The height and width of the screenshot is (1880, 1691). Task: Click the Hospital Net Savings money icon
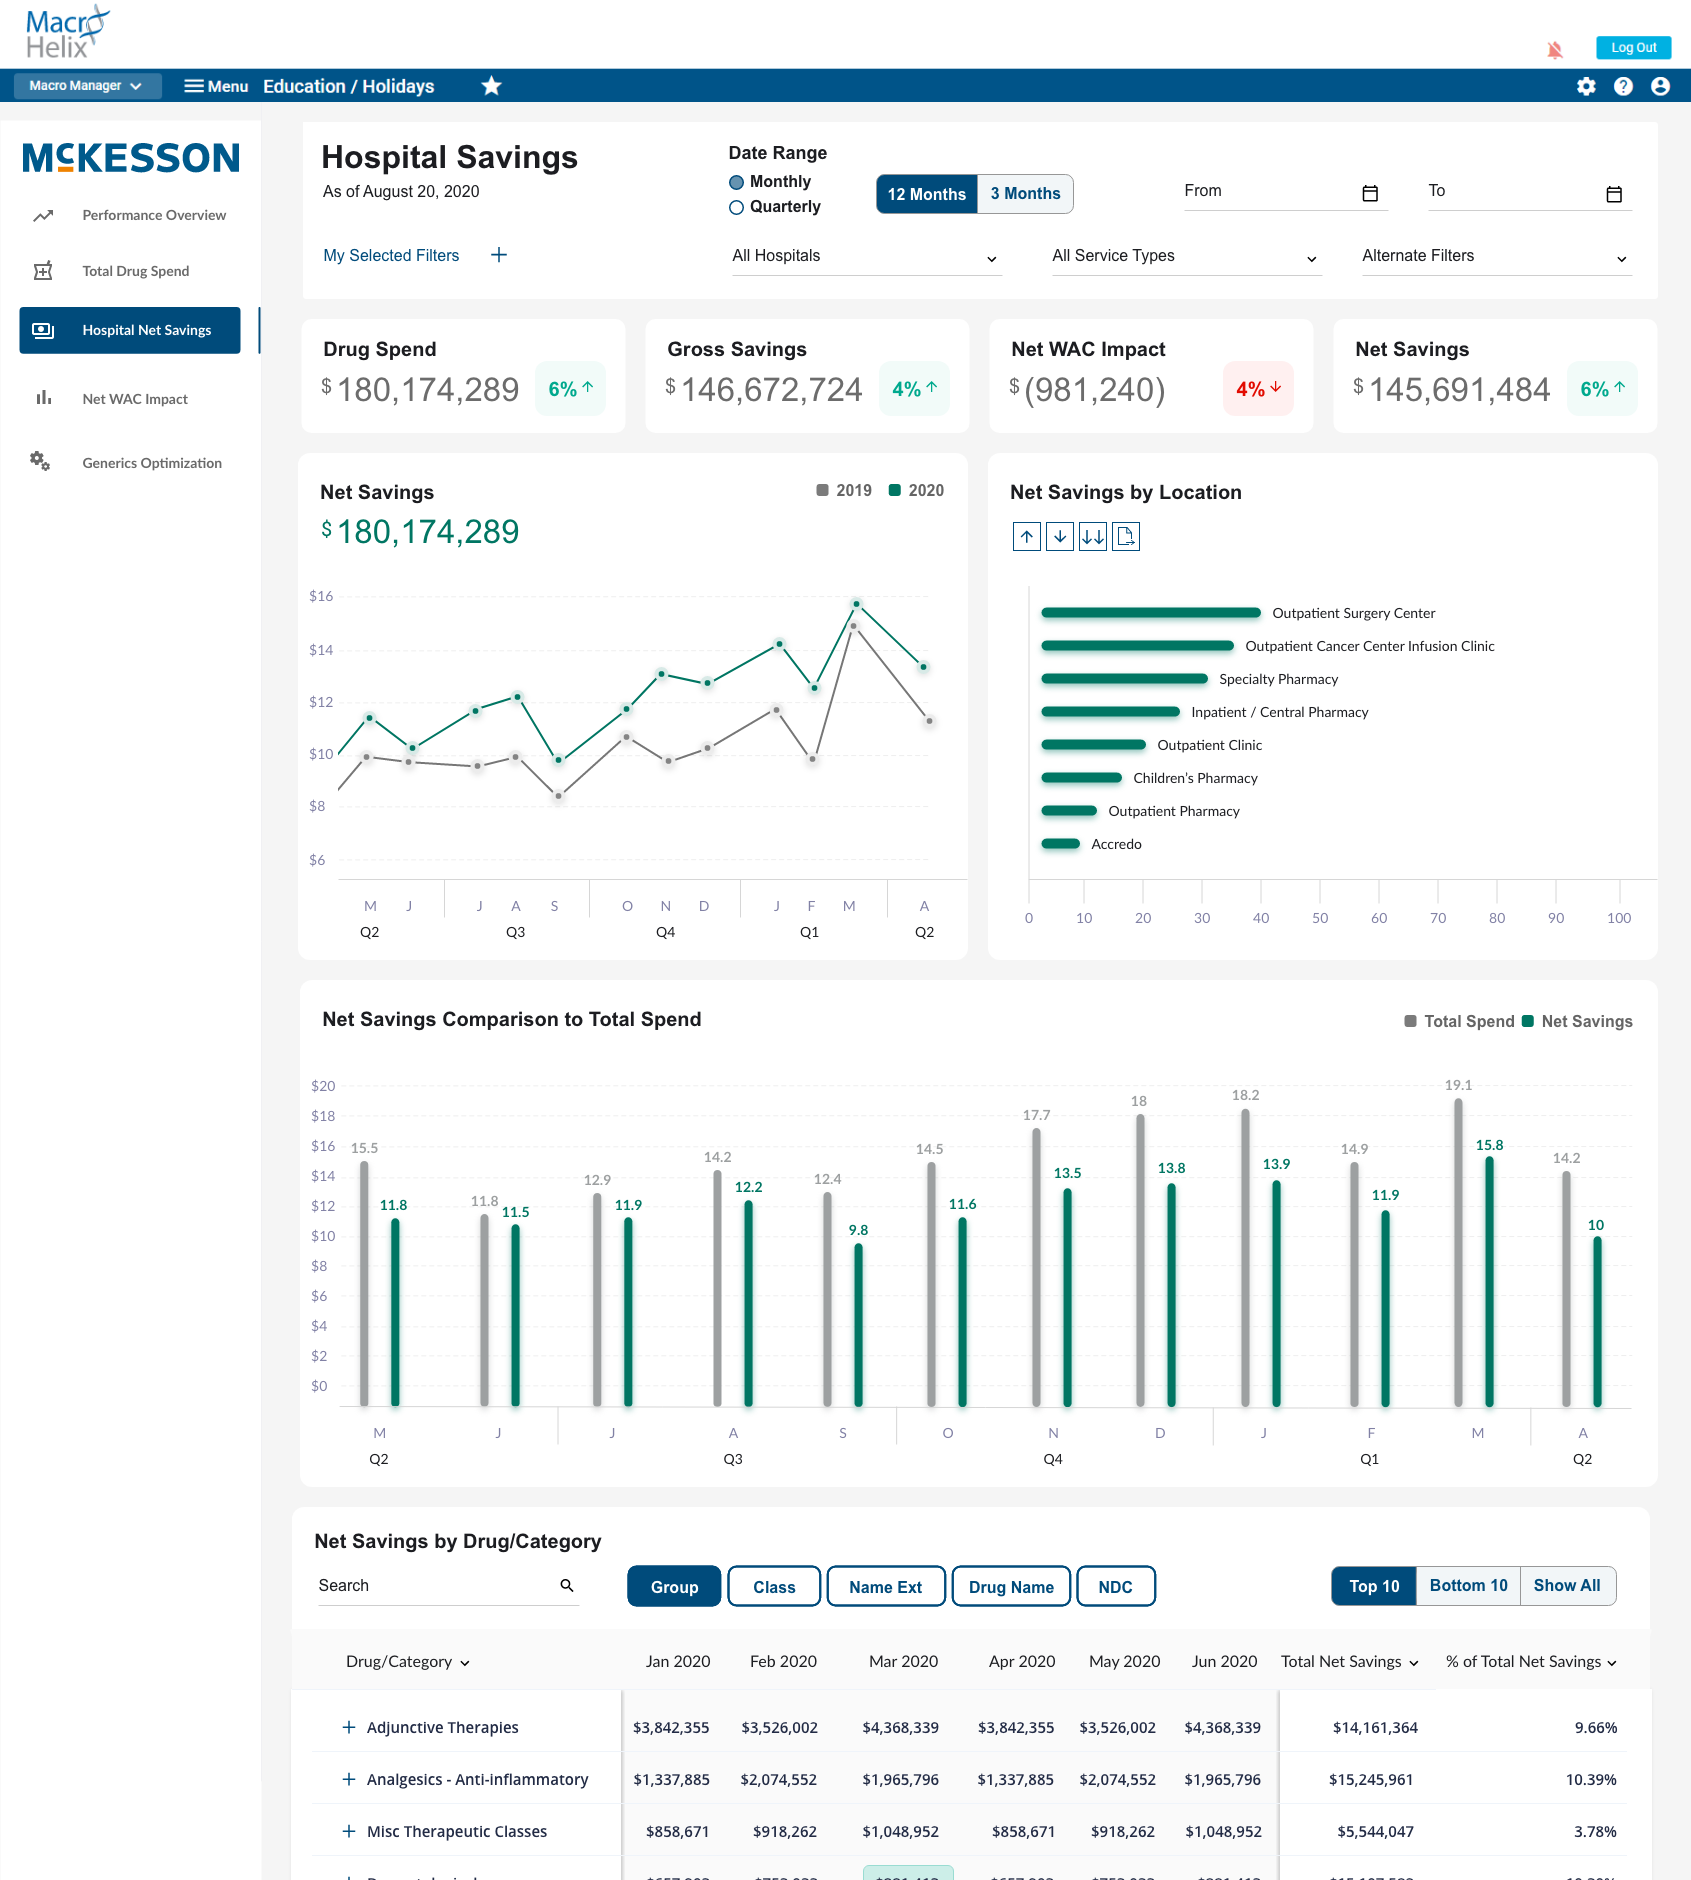click(43, 330)
